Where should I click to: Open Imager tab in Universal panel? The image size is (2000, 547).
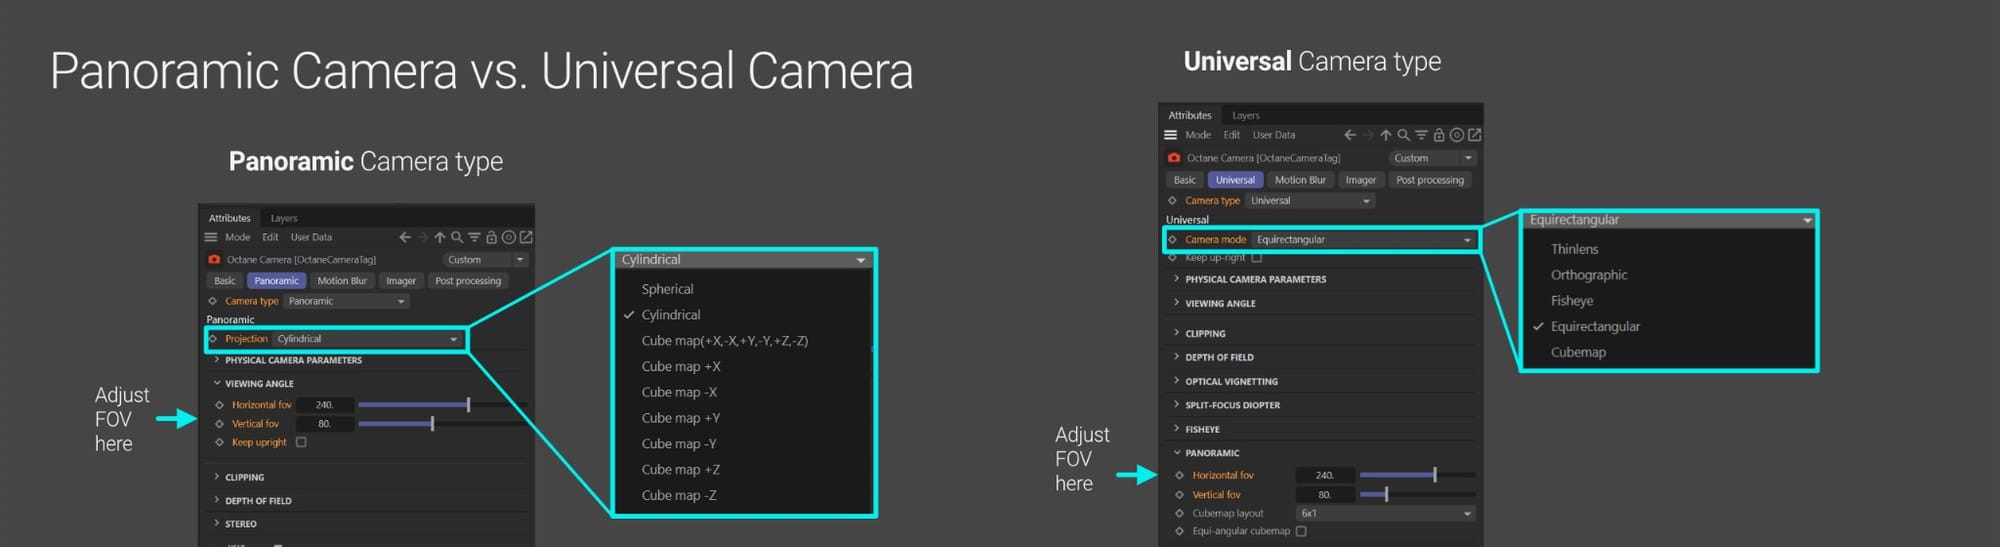tap(1361, 180)
